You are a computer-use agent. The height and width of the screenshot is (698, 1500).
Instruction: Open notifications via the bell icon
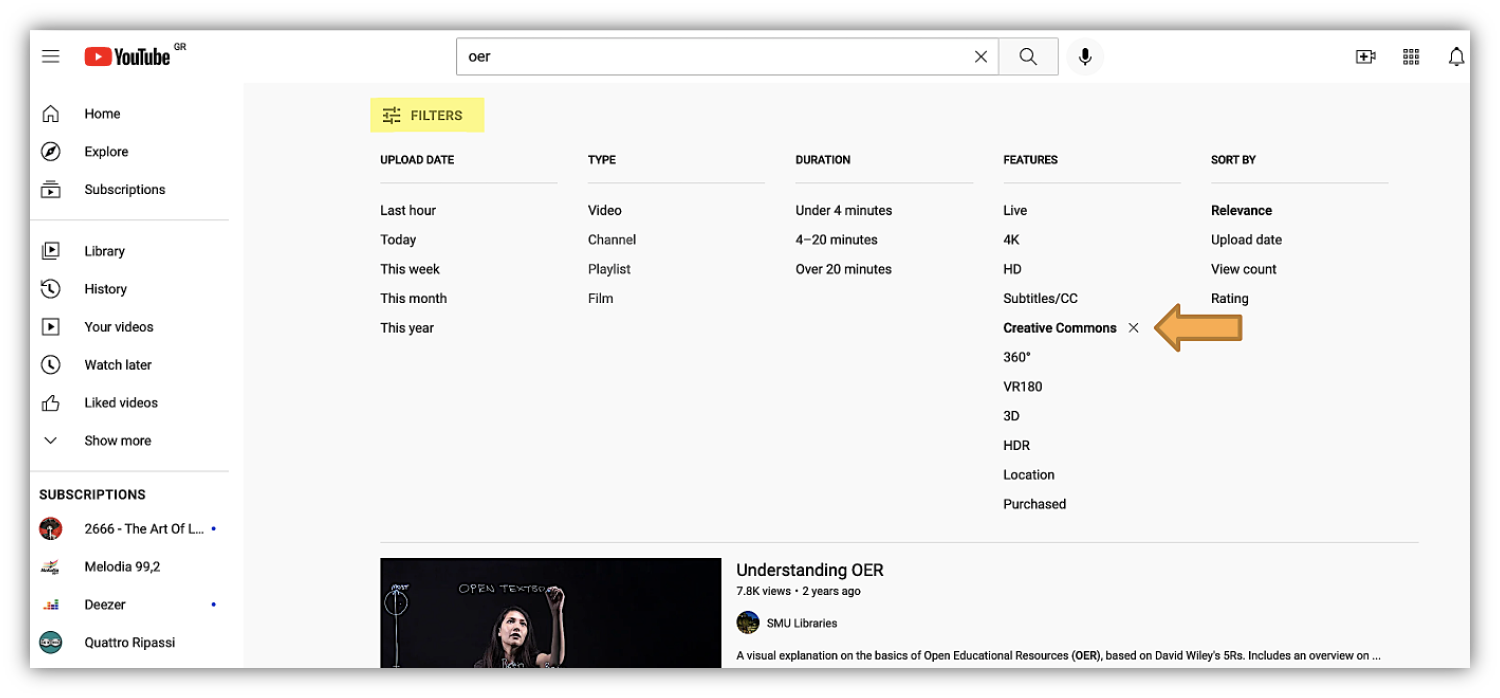pos(1457,57)
